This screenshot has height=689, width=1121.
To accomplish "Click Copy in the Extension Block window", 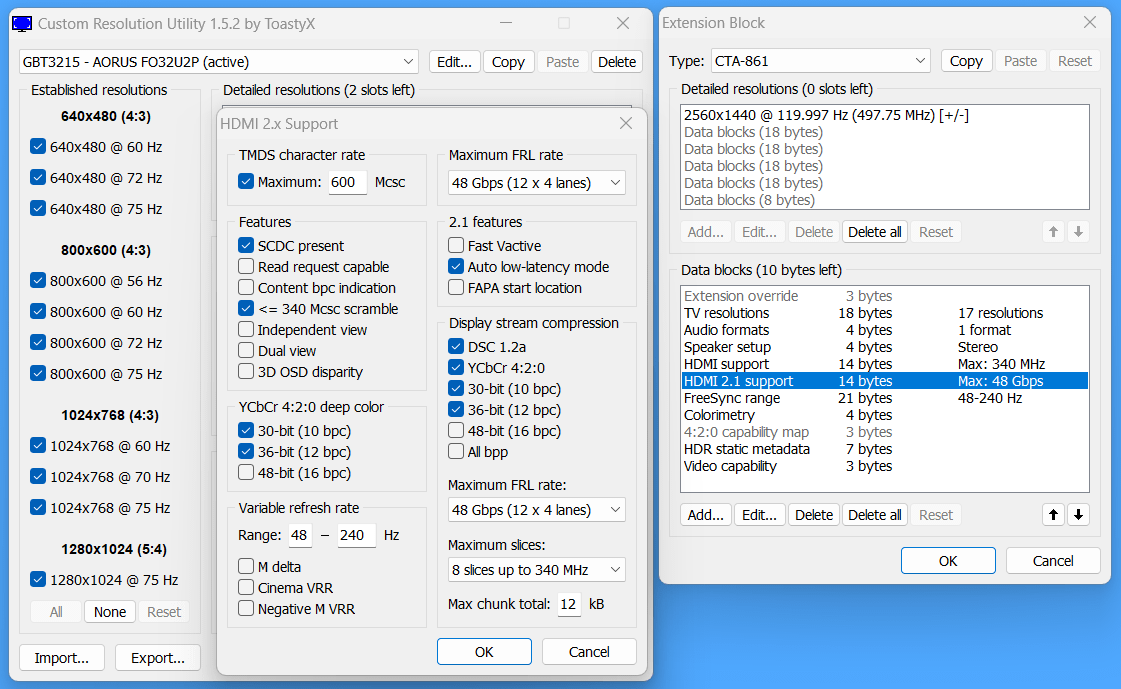I will pos(966,61).
